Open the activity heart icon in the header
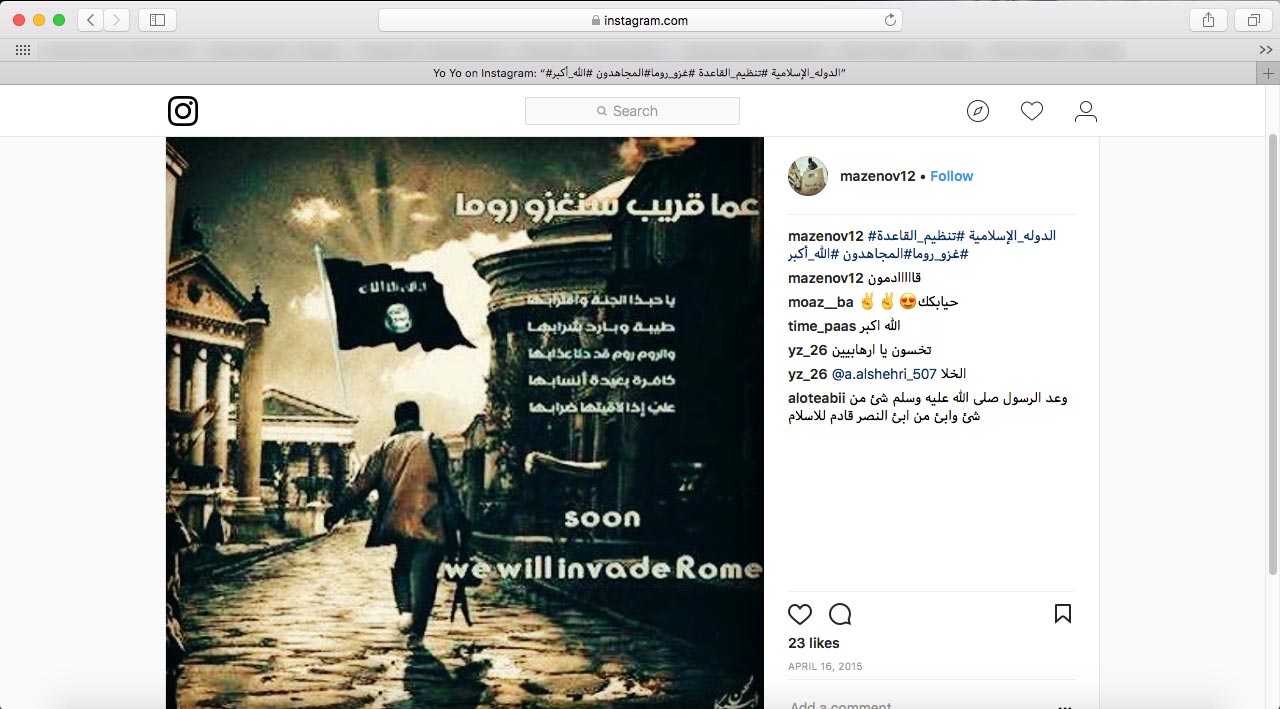The height and width of the screenshot is (709, 1280). click(x=1032, y=111)
